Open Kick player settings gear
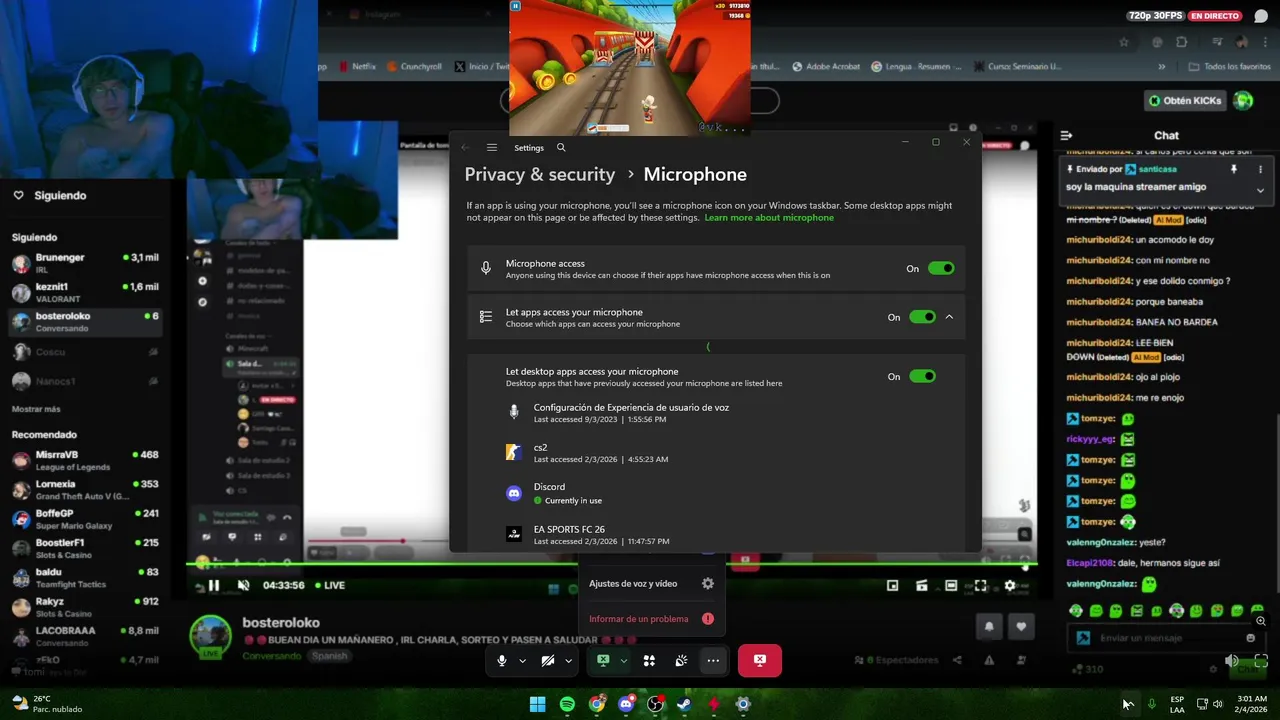1280x720 pixels. coord(1010,586)
